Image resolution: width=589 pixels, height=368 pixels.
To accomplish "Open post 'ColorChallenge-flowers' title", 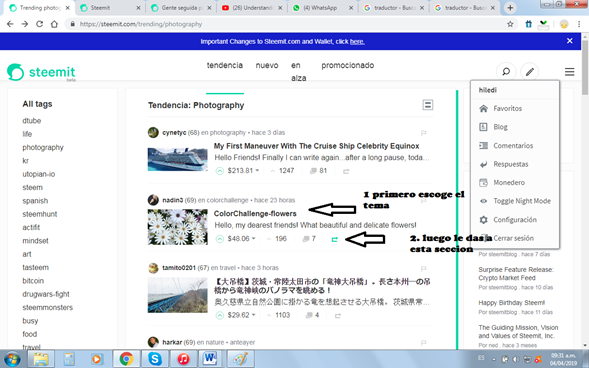I will tap(255, 214).
